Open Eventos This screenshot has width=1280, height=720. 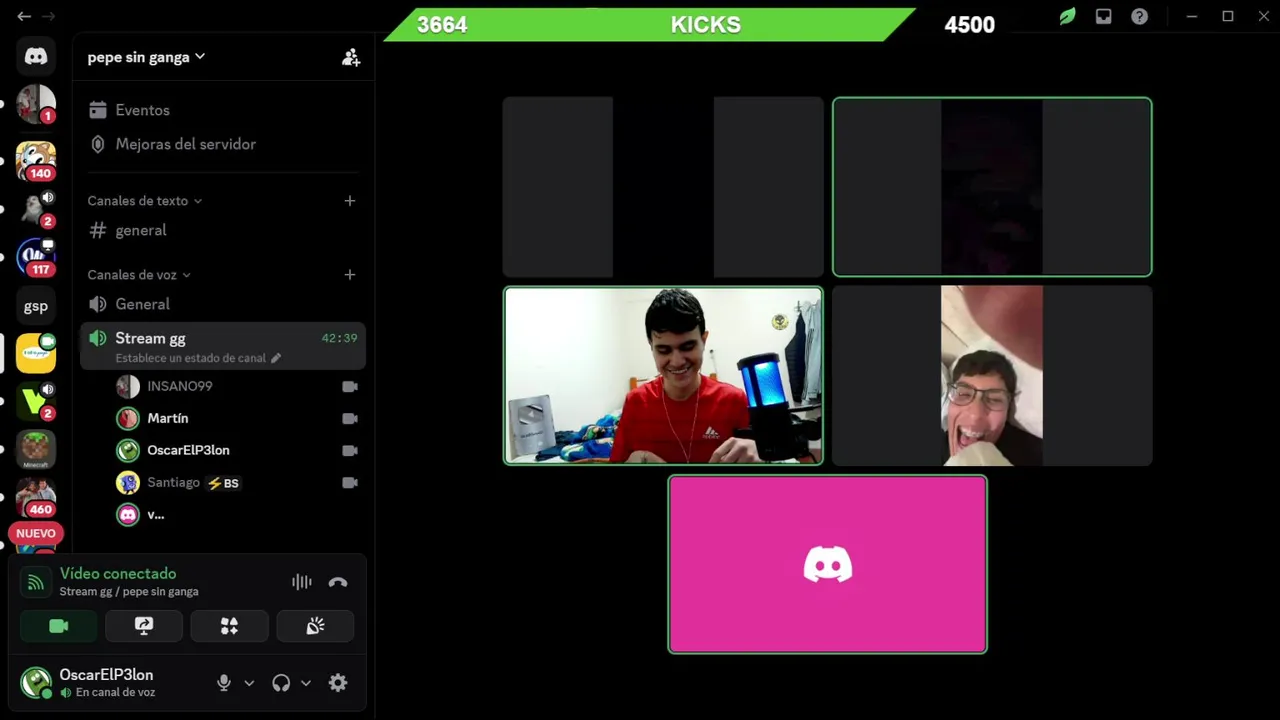click(x=222, y=110)
